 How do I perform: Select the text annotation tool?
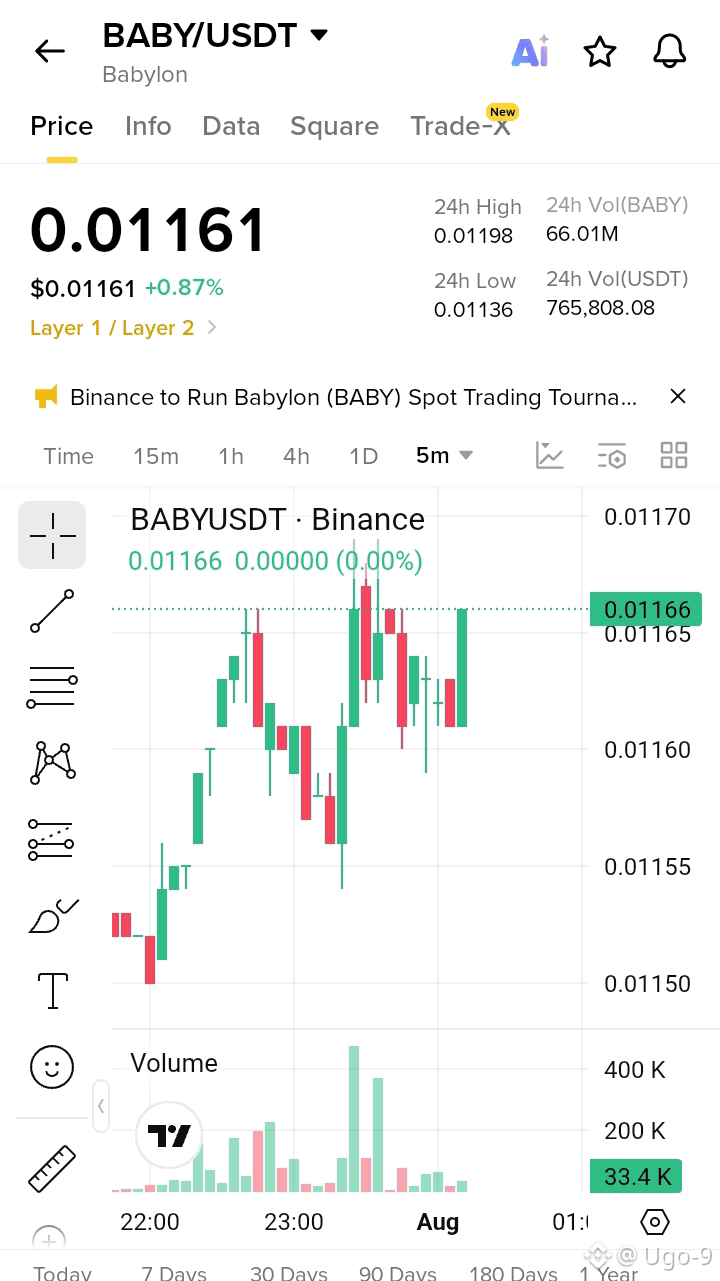52,991
